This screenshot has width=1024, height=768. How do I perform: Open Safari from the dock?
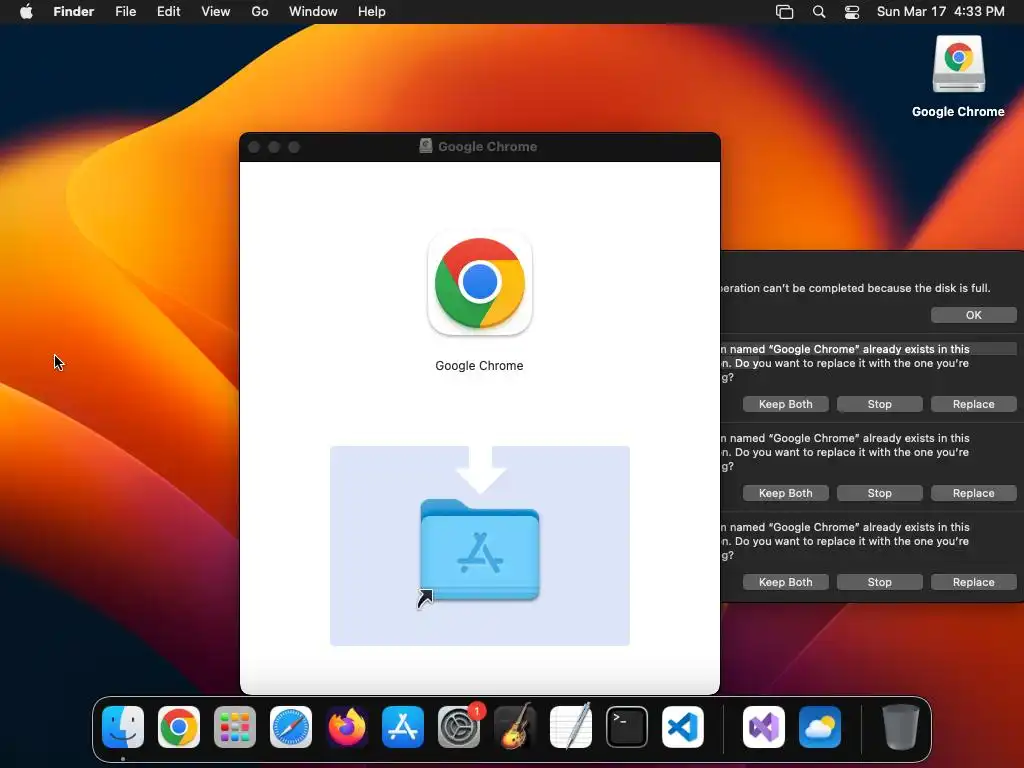[291, 727]
